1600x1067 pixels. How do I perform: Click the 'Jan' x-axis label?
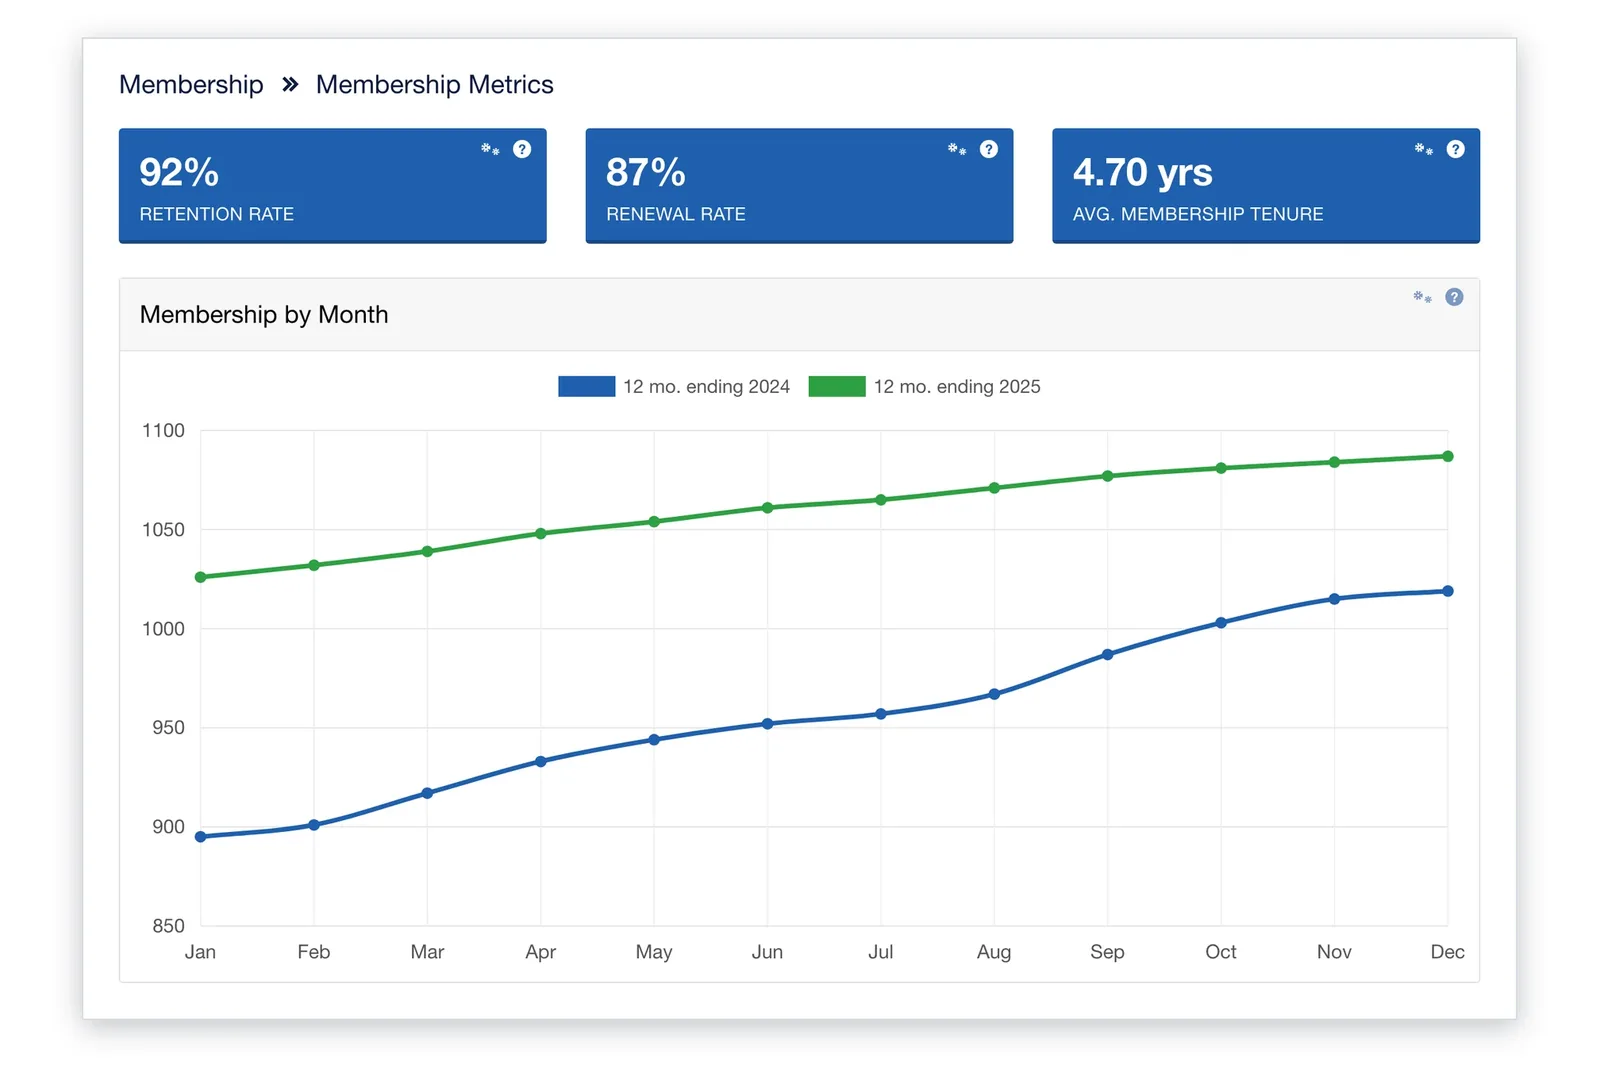(200, 952)
